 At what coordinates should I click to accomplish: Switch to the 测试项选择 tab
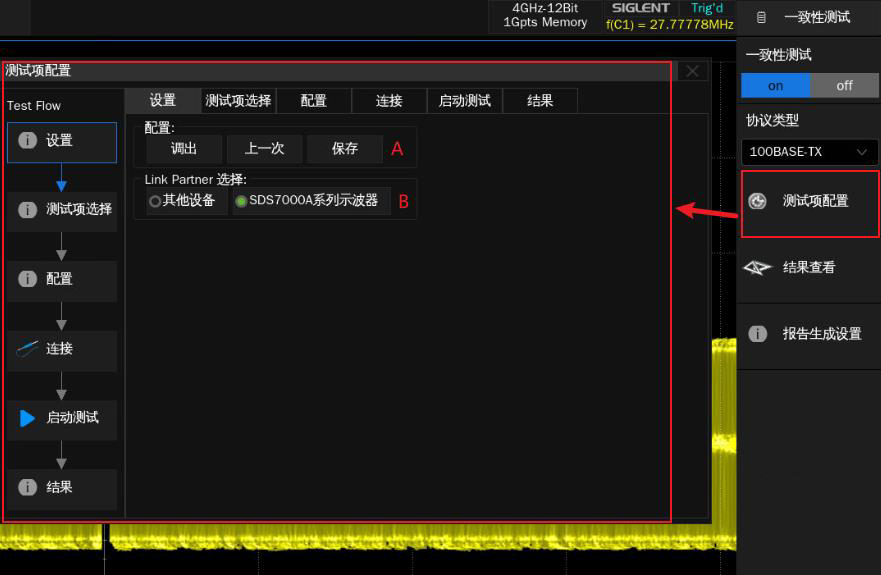(238, 100)
